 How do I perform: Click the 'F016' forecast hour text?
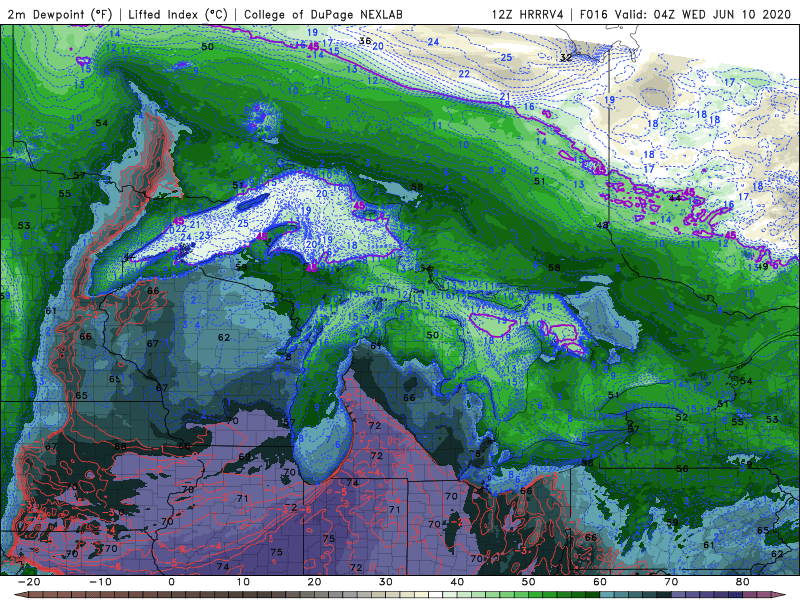click(594, 14)
